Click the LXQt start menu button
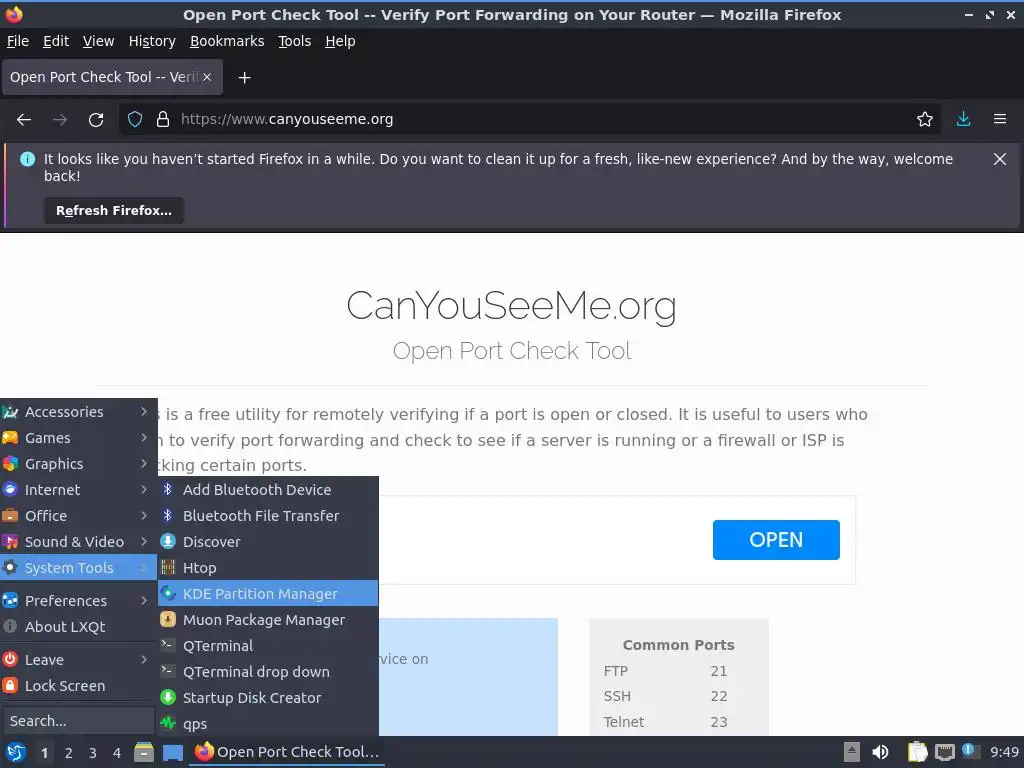Screen dimensions: 1024x768 click(16, 752)
